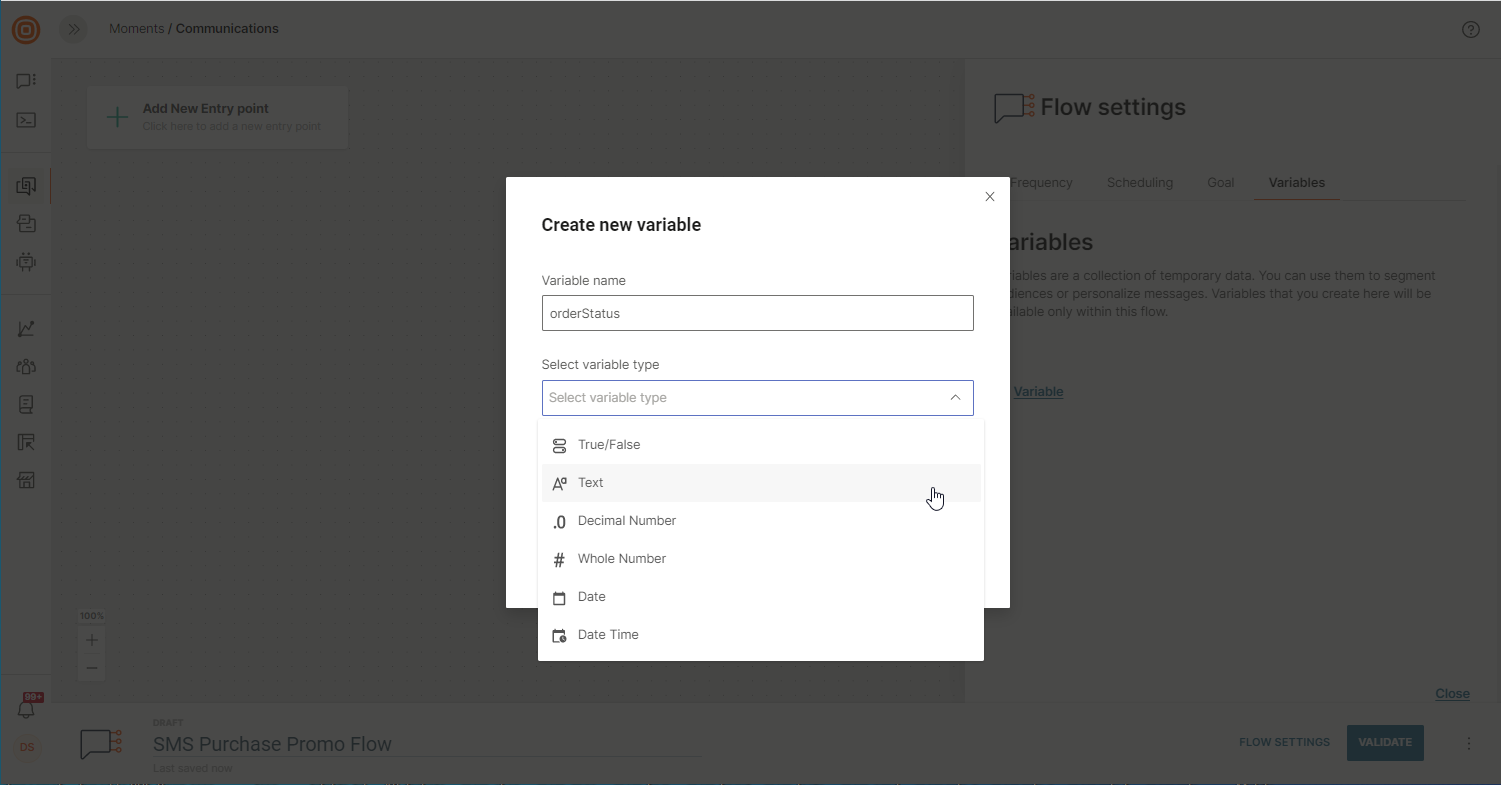Screen dimensions: 1501x785
Task: Select the Chatbot icon in the left sidebar
Action: 27,263
